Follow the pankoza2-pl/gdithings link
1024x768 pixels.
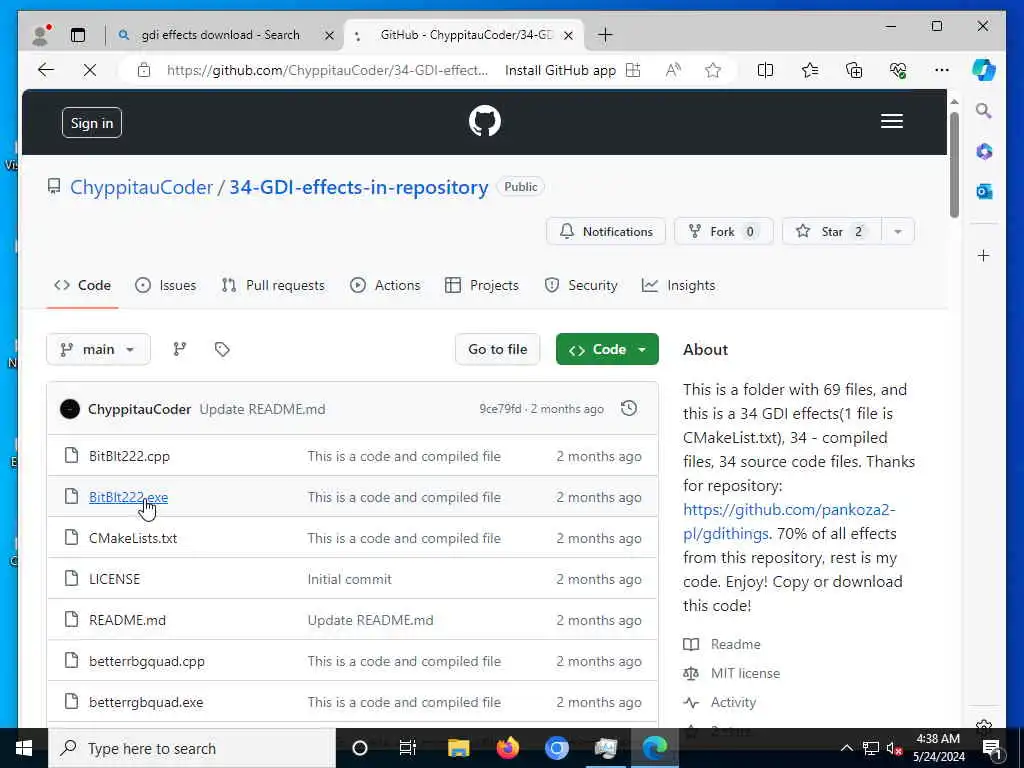click(x=789, y=521)
